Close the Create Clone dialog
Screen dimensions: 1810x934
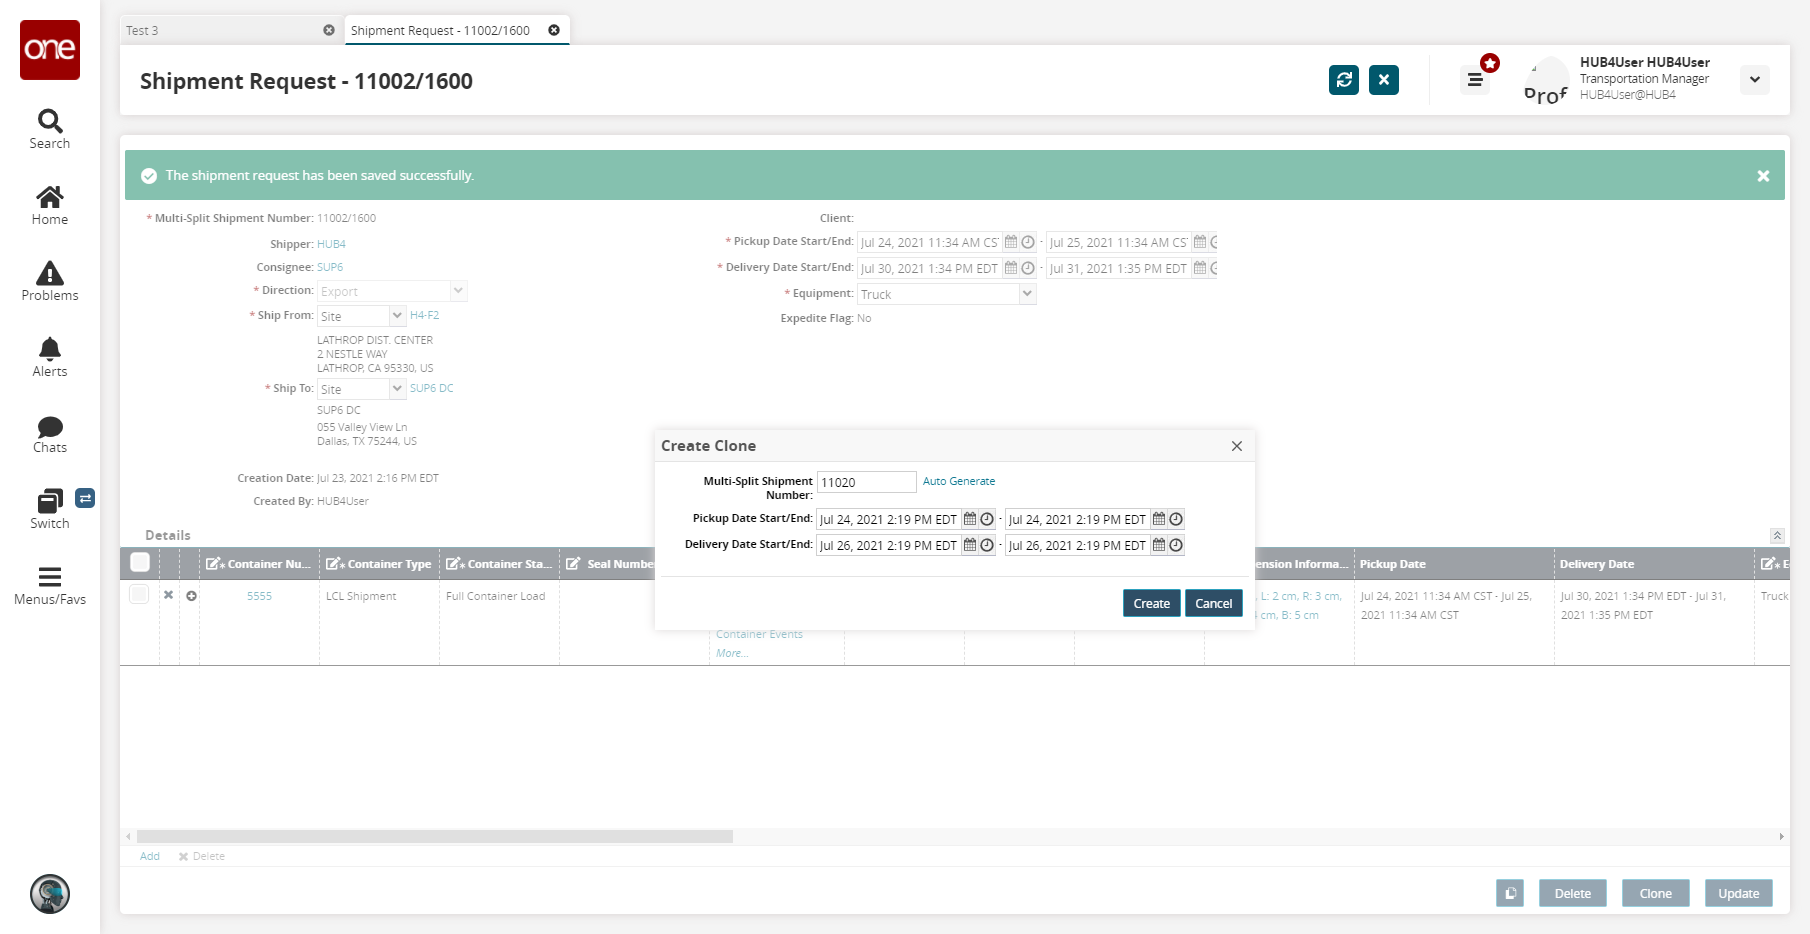pyautogui.click(x=1237, y=446)
